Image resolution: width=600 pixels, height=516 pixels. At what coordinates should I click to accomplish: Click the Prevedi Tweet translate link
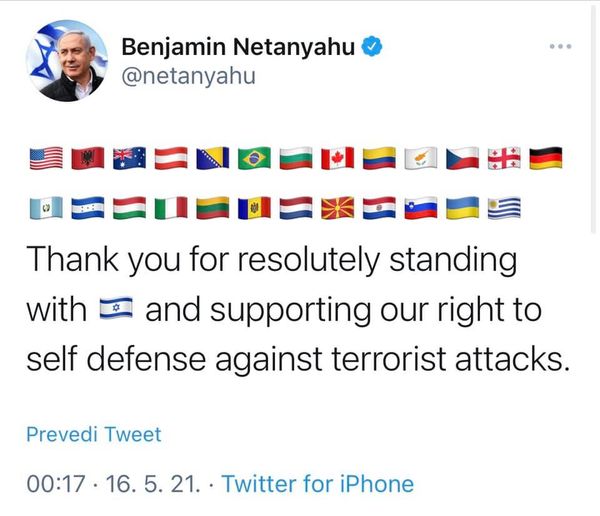(x=93, y=434)
